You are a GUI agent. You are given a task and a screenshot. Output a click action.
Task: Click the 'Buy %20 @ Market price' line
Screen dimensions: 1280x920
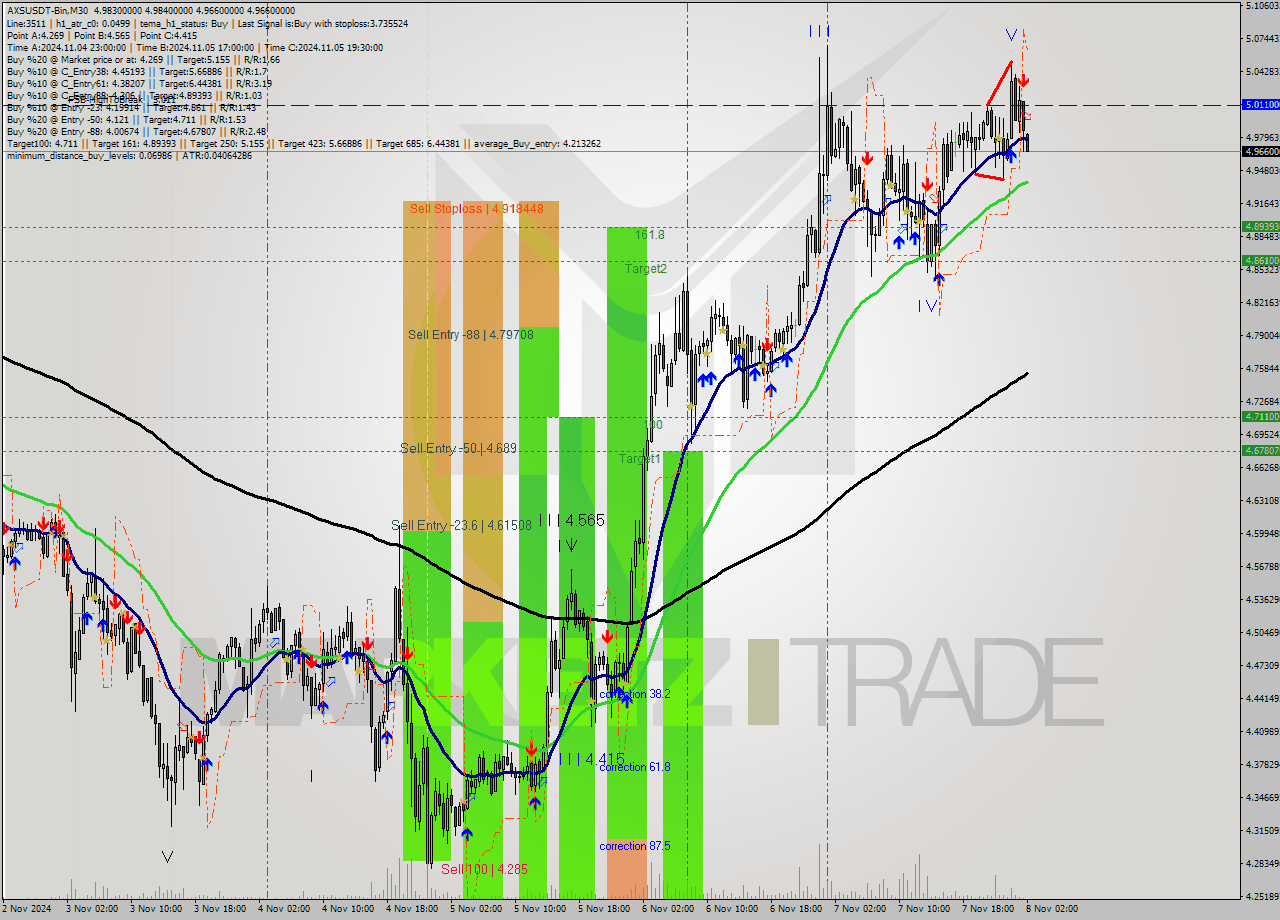point(143,59)
